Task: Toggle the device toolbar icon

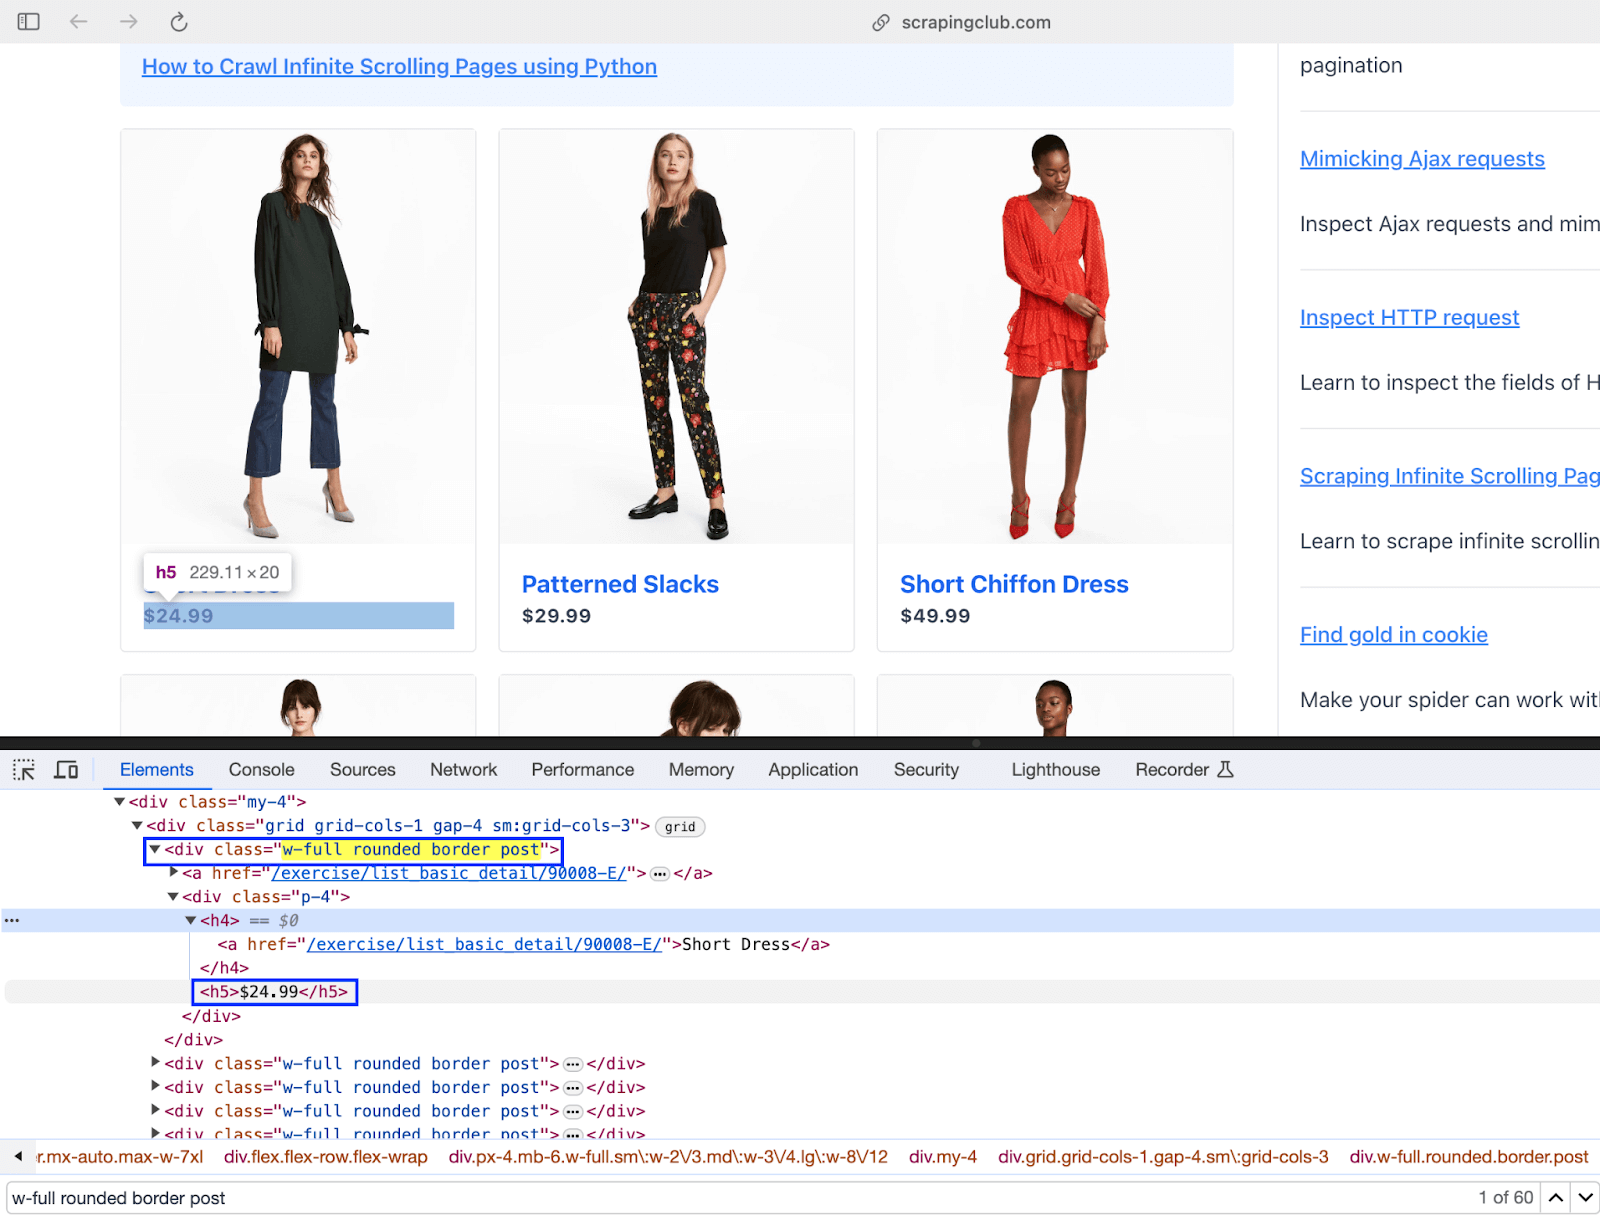Action: pos(66,769)
